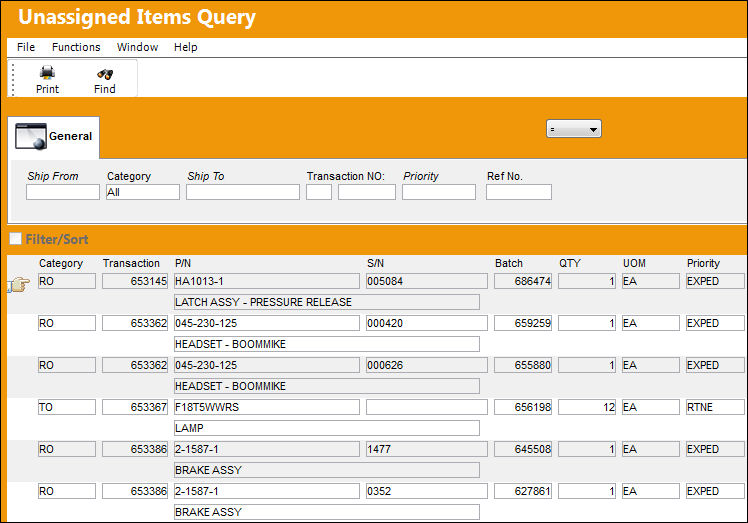Click the Ship To input field
The height and width of the screenshot is (523, 748).
point(243,192)
